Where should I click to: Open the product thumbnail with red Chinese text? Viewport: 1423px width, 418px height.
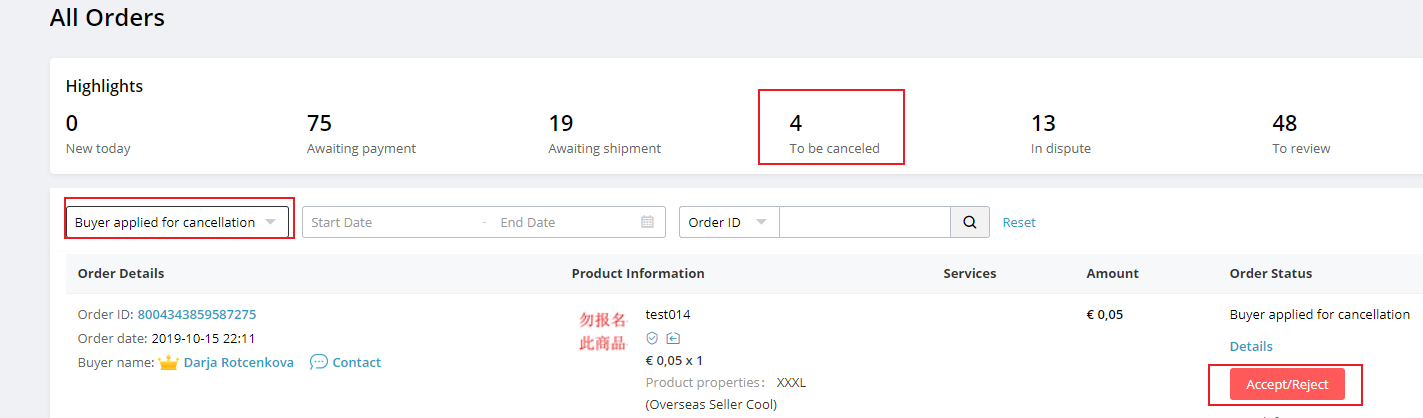pyautogui.click(x=603, y=332)
